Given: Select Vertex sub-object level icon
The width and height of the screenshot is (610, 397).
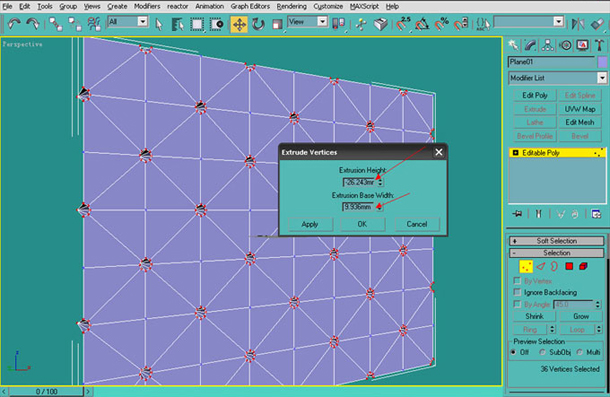Looking at the screenshot, I should [x=526, y=267].
